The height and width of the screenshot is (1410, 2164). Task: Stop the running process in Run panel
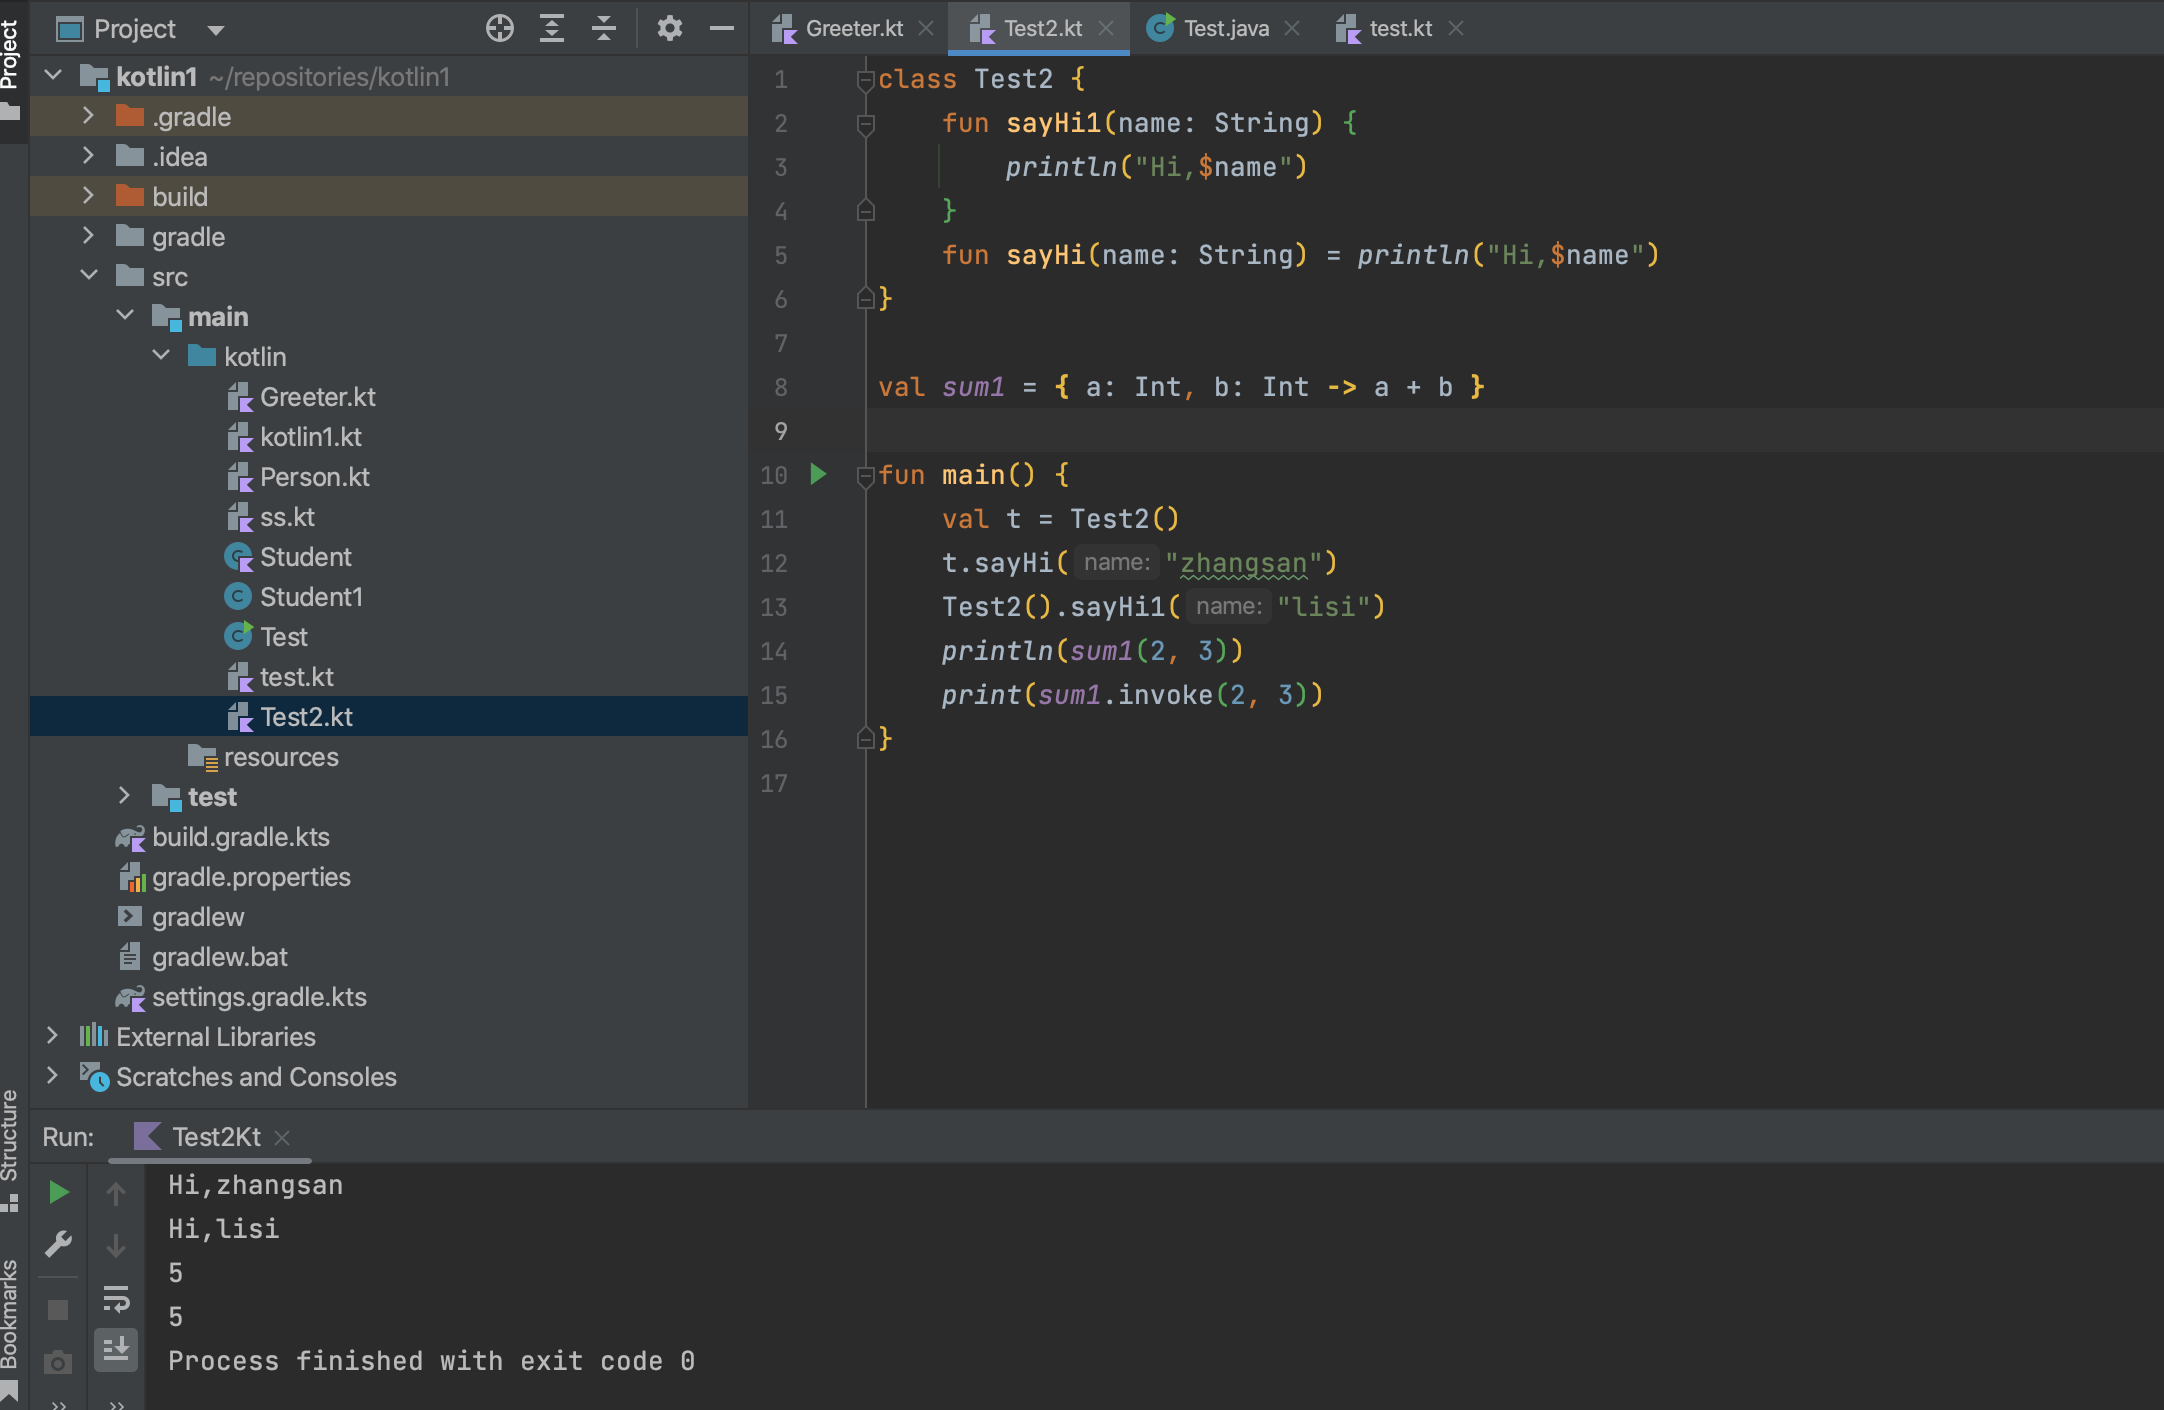(58, 1308)
